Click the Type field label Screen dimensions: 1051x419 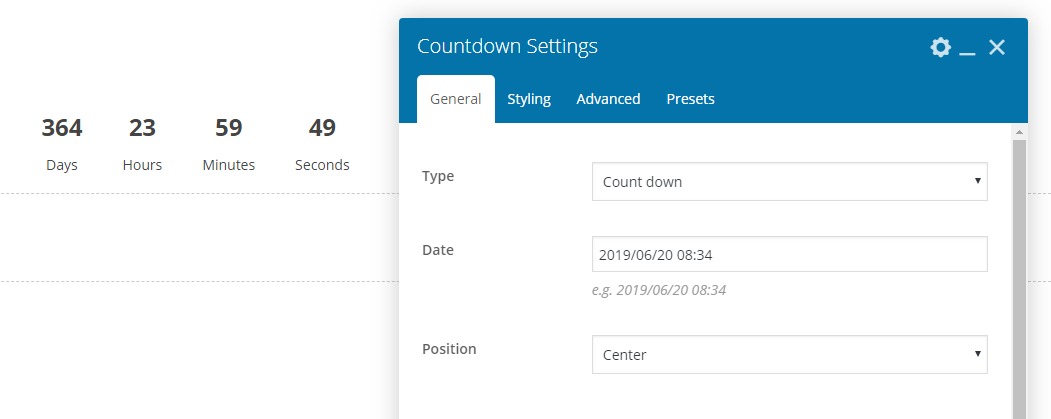pos(438,176)
